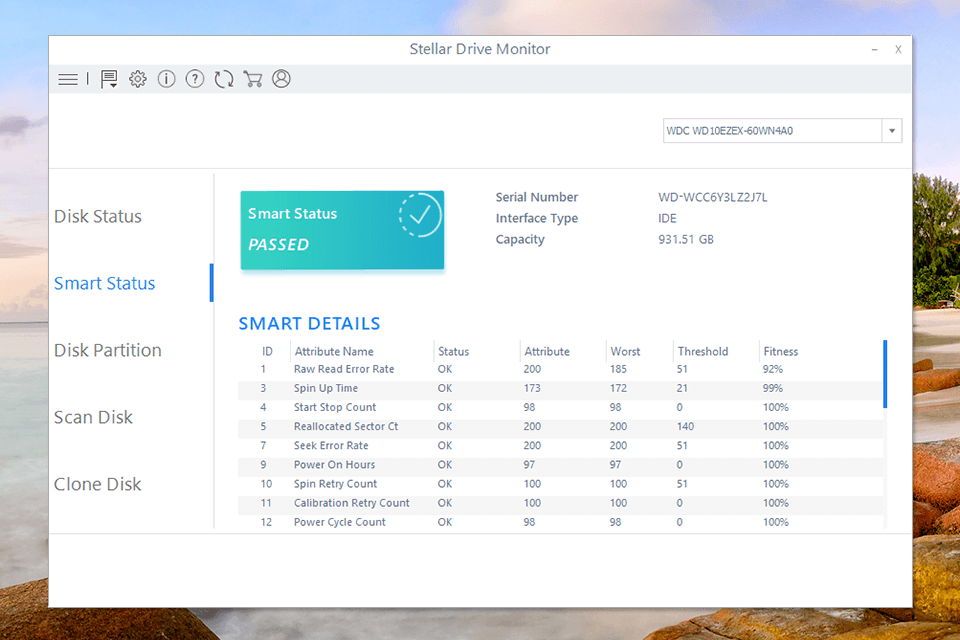Open the Disk Partition section

click(x=108, y=351)
